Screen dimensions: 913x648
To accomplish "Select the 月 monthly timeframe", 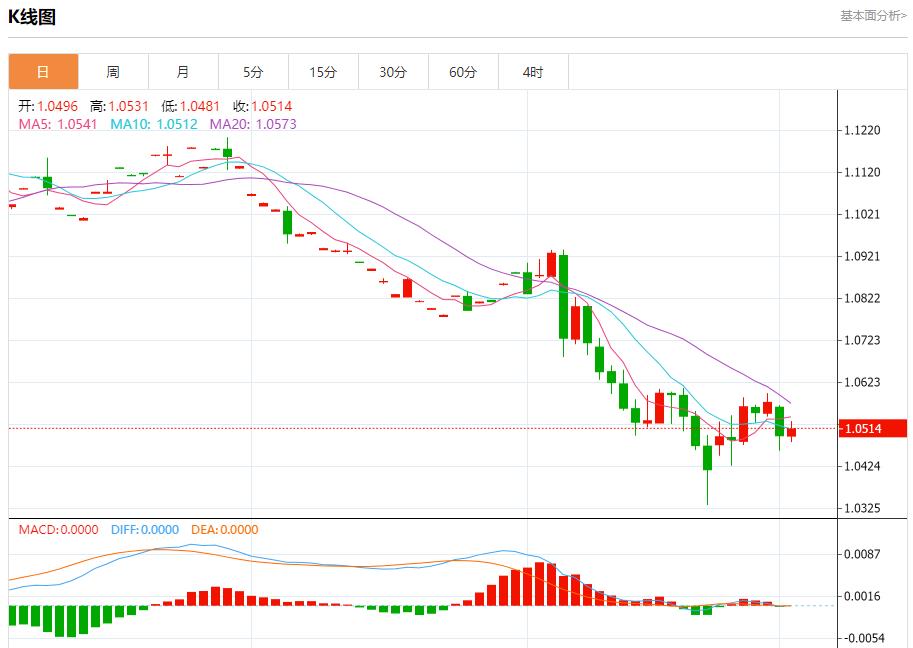I will coord(183,71).
